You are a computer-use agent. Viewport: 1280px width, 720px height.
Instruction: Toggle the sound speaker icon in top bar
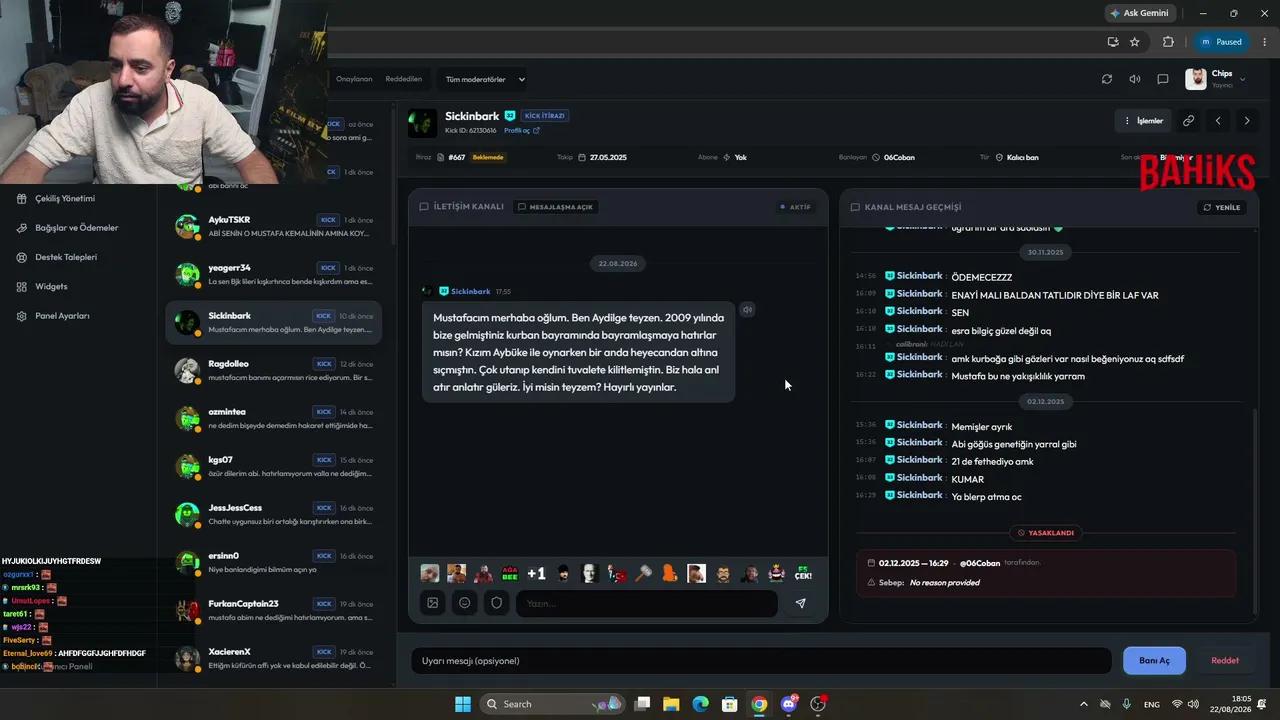point(1134,79)
